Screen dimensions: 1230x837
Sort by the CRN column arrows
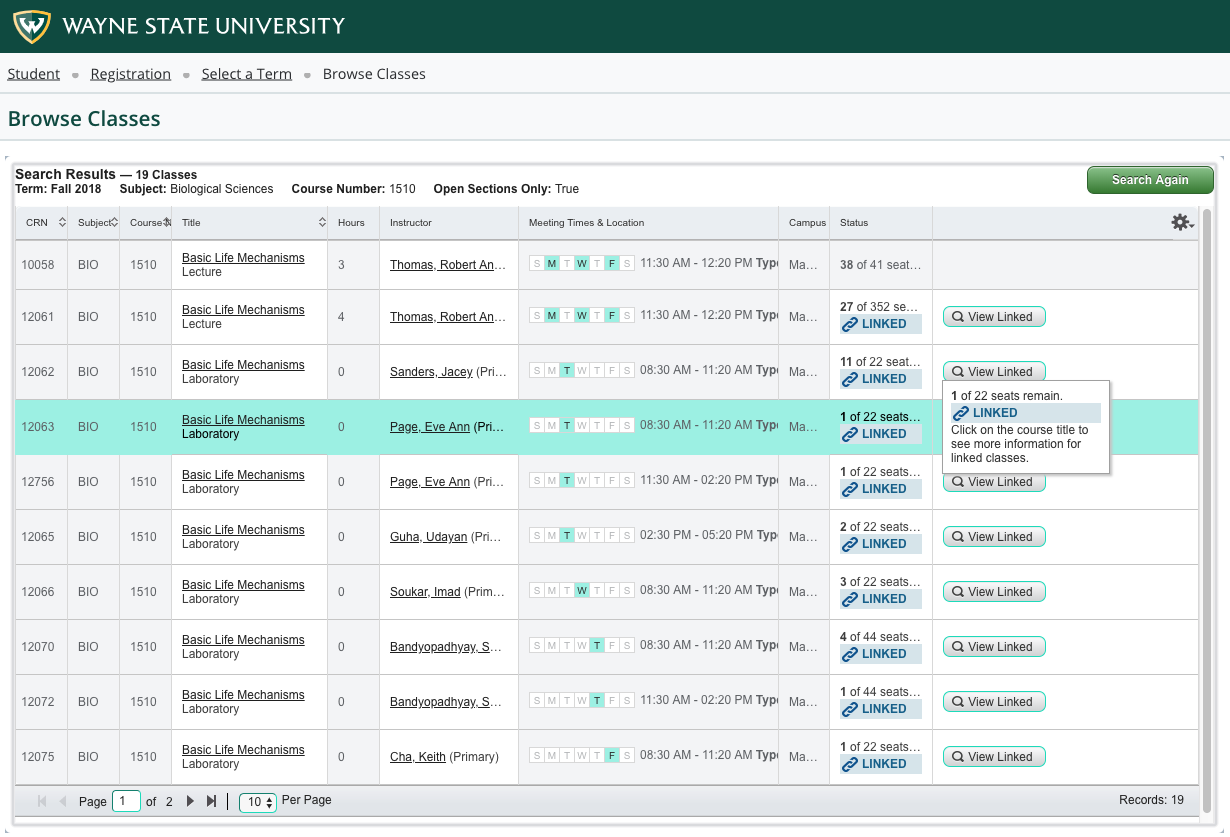pos(62,222)
